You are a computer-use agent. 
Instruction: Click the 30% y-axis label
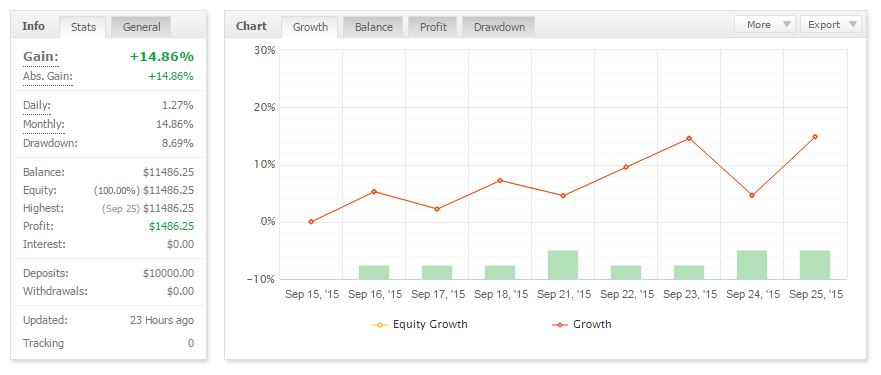[264, 50]
